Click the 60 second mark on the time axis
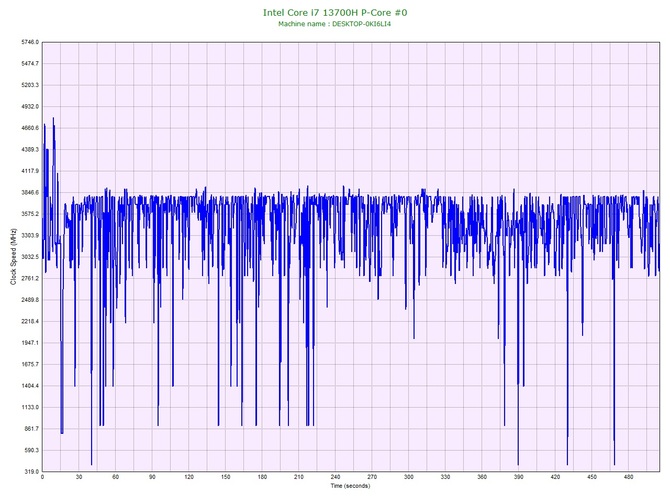 click(x=116, y=478)
